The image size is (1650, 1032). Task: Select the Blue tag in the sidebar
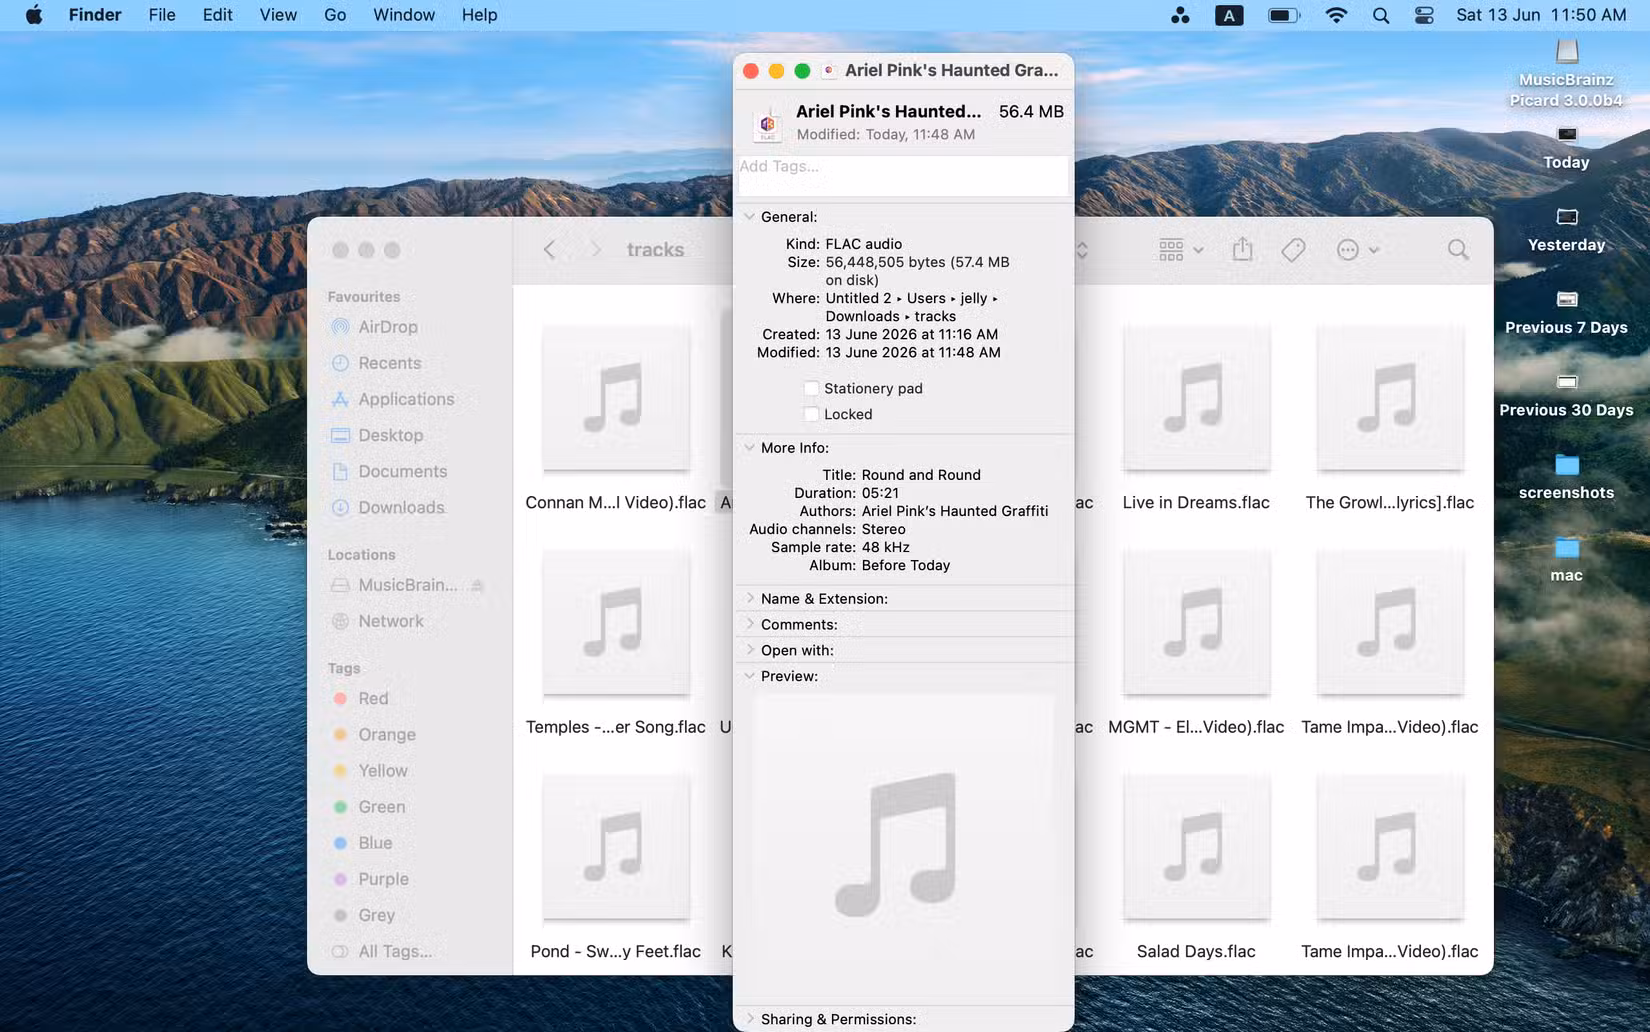pyautogui.click(x=362, y=843)
